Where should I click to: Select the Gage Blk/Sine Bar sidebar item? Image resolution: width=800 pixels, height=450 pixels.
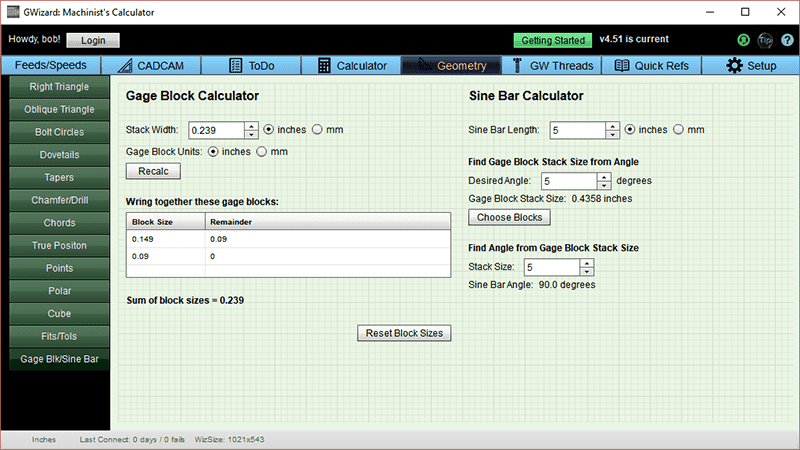pos(59,359)
